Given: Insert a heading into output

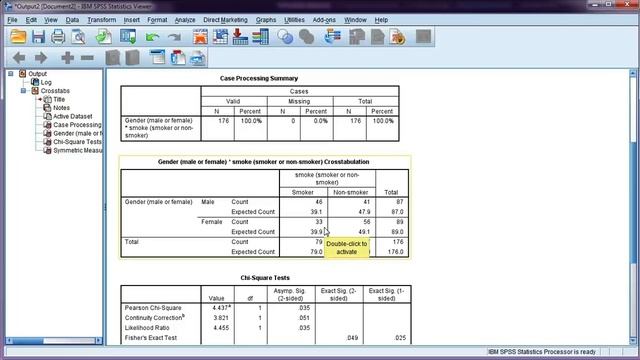Looking at the screenshot, I should [157, 58].
